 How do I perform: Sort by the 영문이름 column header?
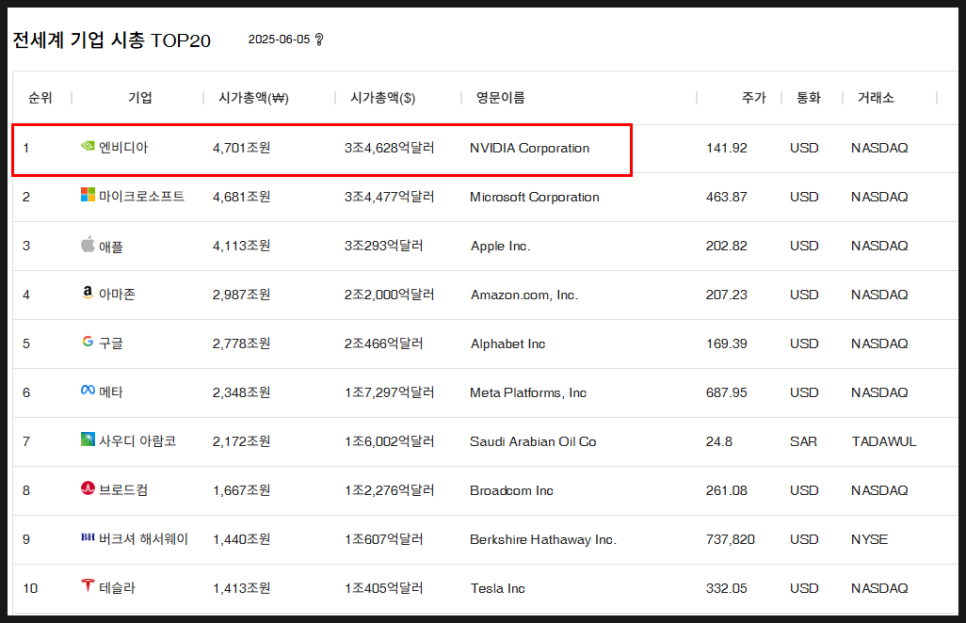[500, 98]
